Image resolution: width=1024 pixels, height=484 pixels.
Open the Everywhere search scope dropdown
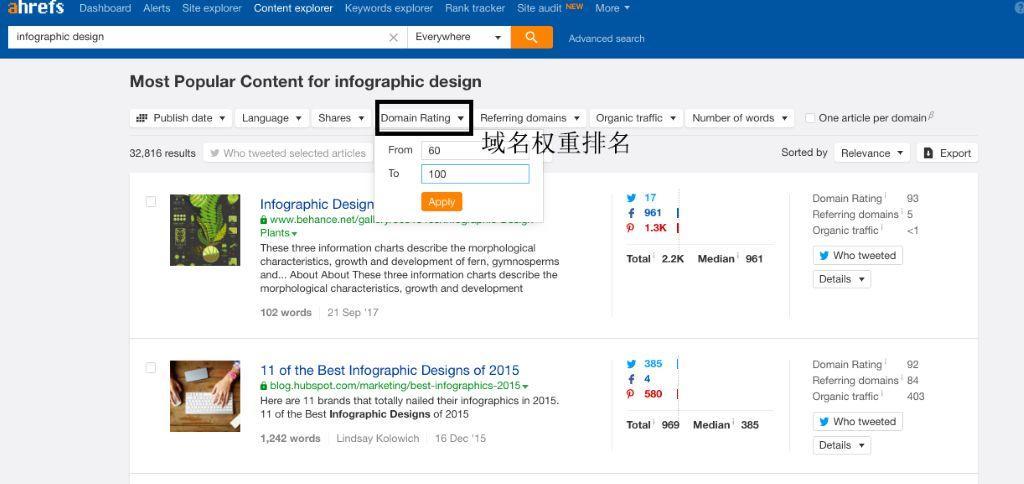(x=458, y=37)
